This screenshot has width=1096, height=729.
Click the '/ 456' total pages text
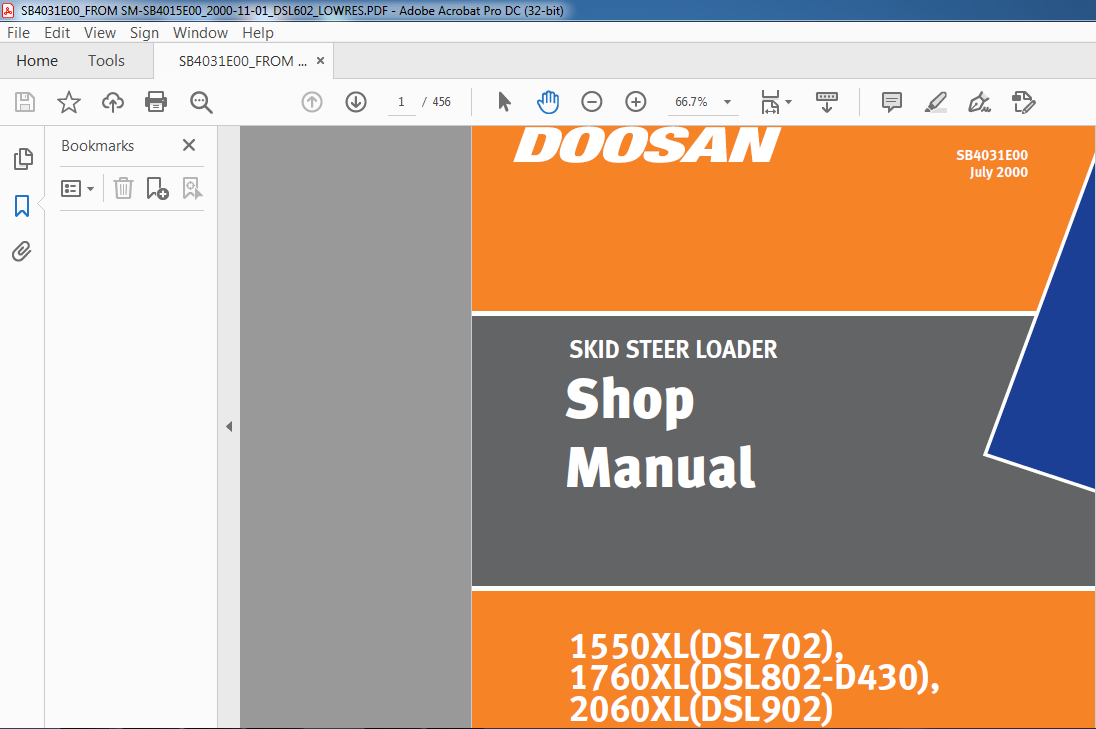click(x=437, y=102)
